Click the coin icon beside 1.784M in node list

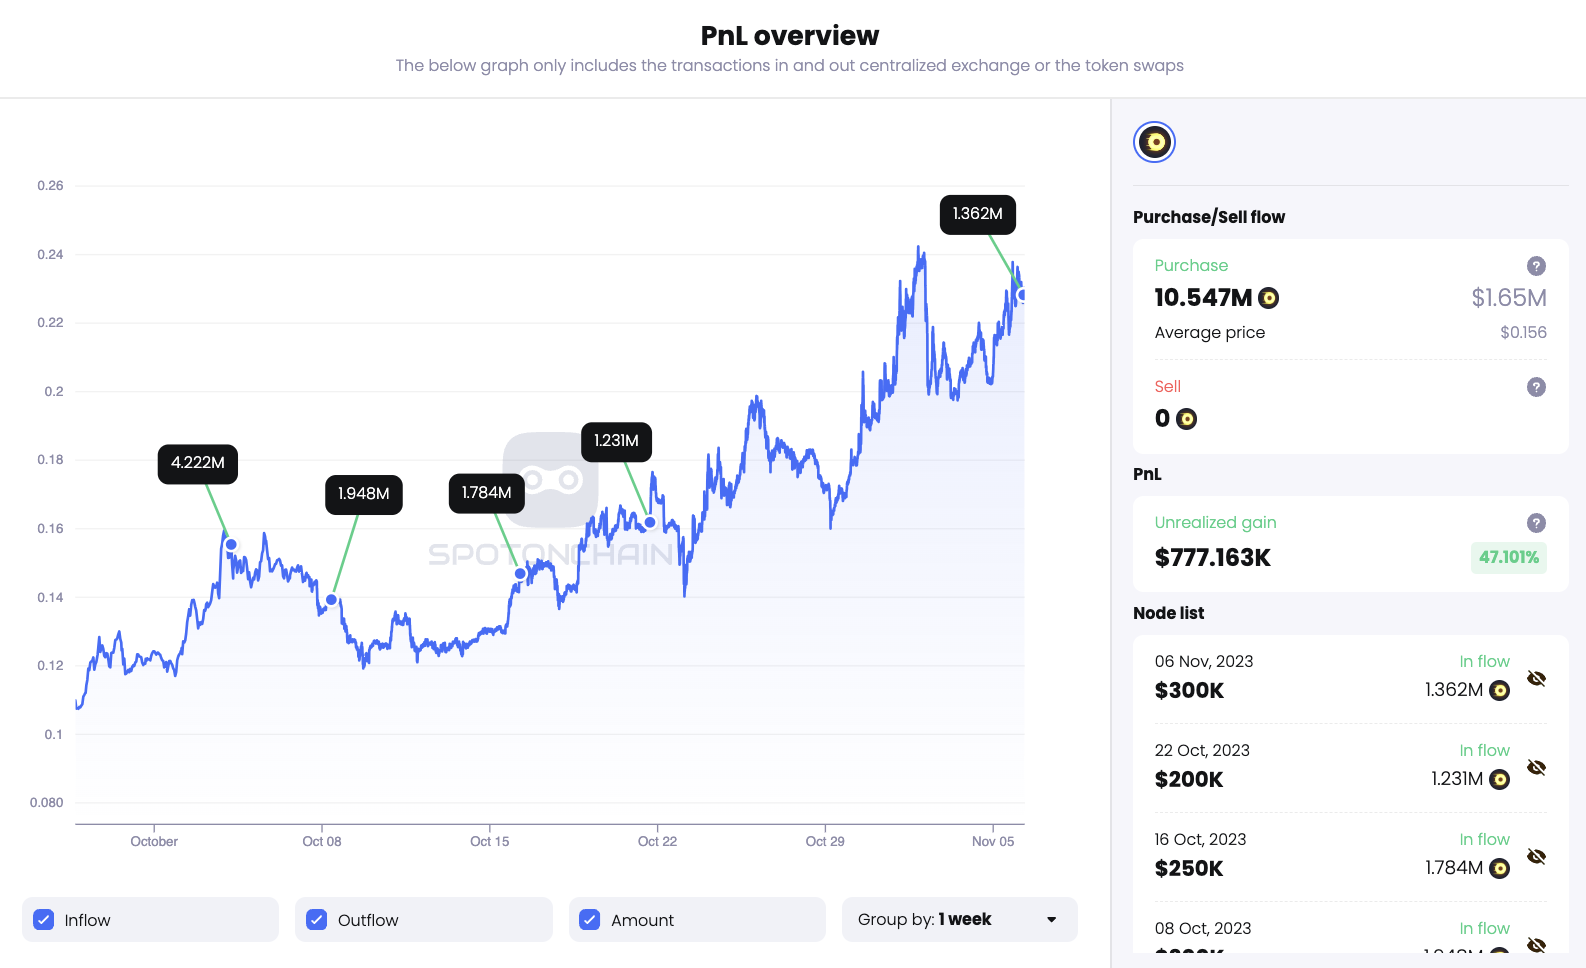coord(1499,868)
